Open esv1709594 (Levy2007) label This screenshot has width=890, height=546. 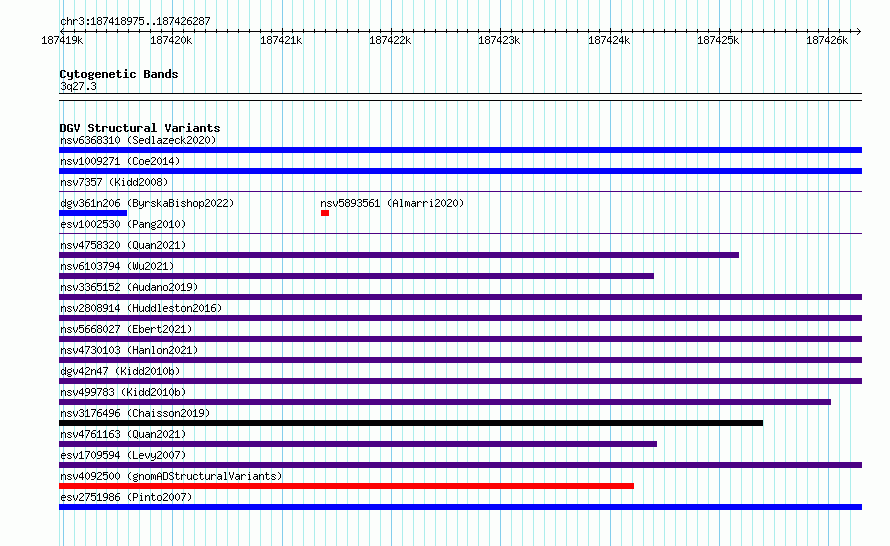tap(123, 455)
